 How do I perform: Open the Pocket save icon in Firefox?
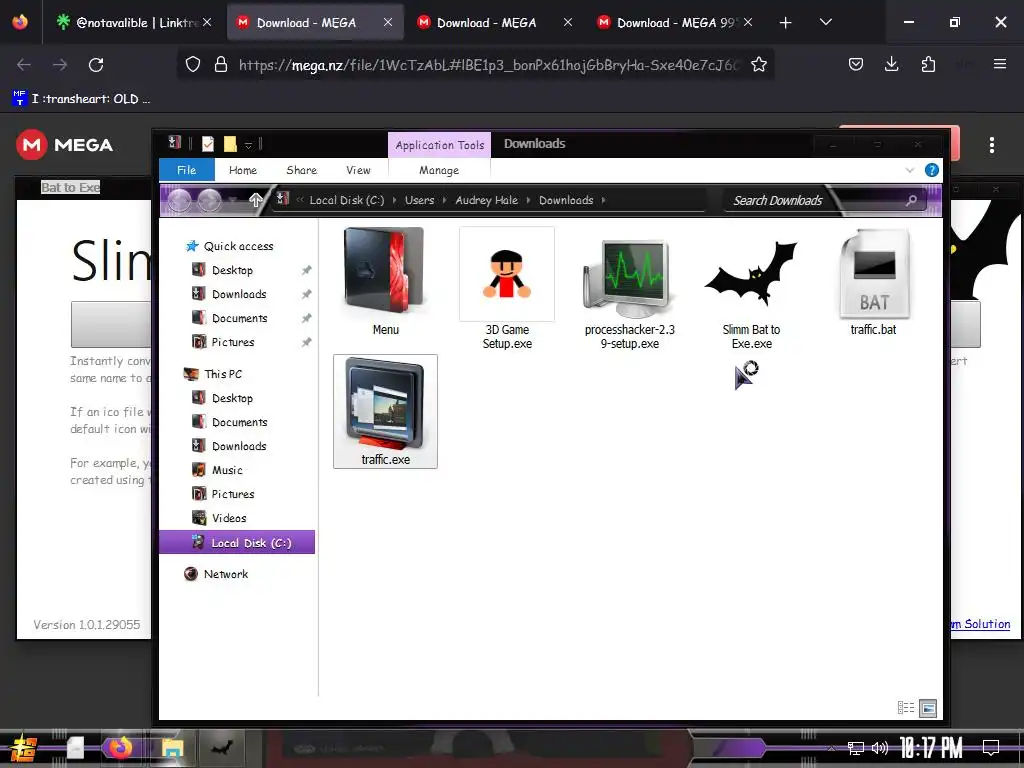click(856, 64)
